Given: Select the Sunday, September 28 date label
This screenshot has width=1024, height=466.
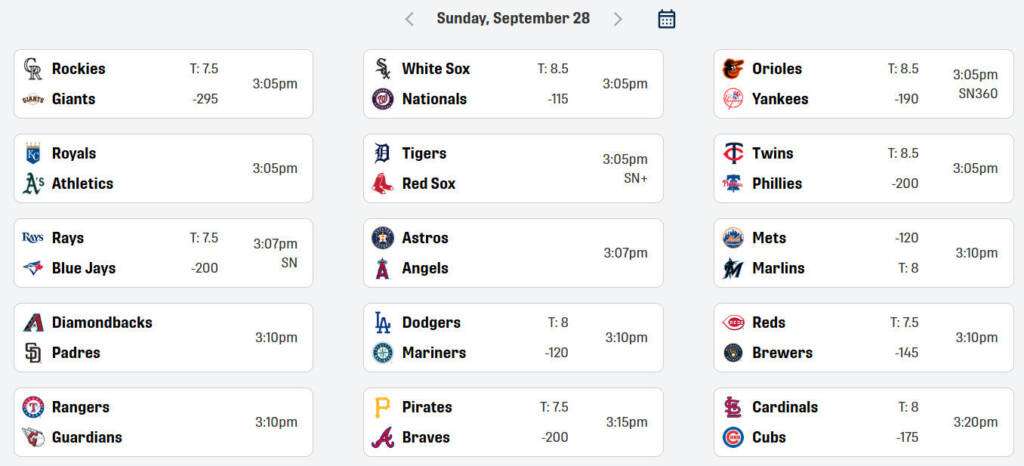Looking at the screenshot, I should point(513,19).
